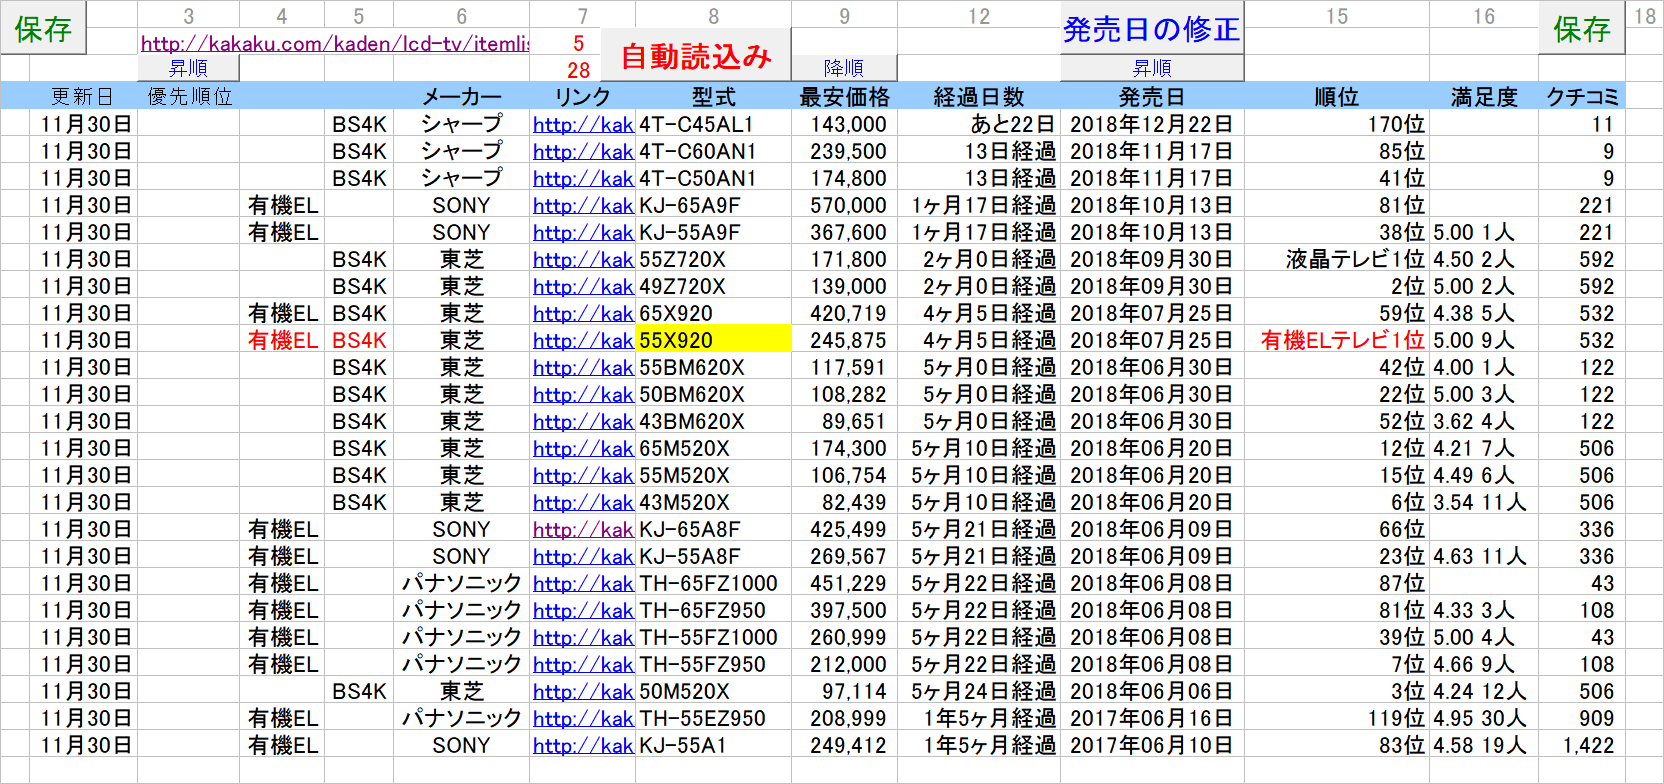
Task: Click the 自動読込み button
Action: coord(696,56)
